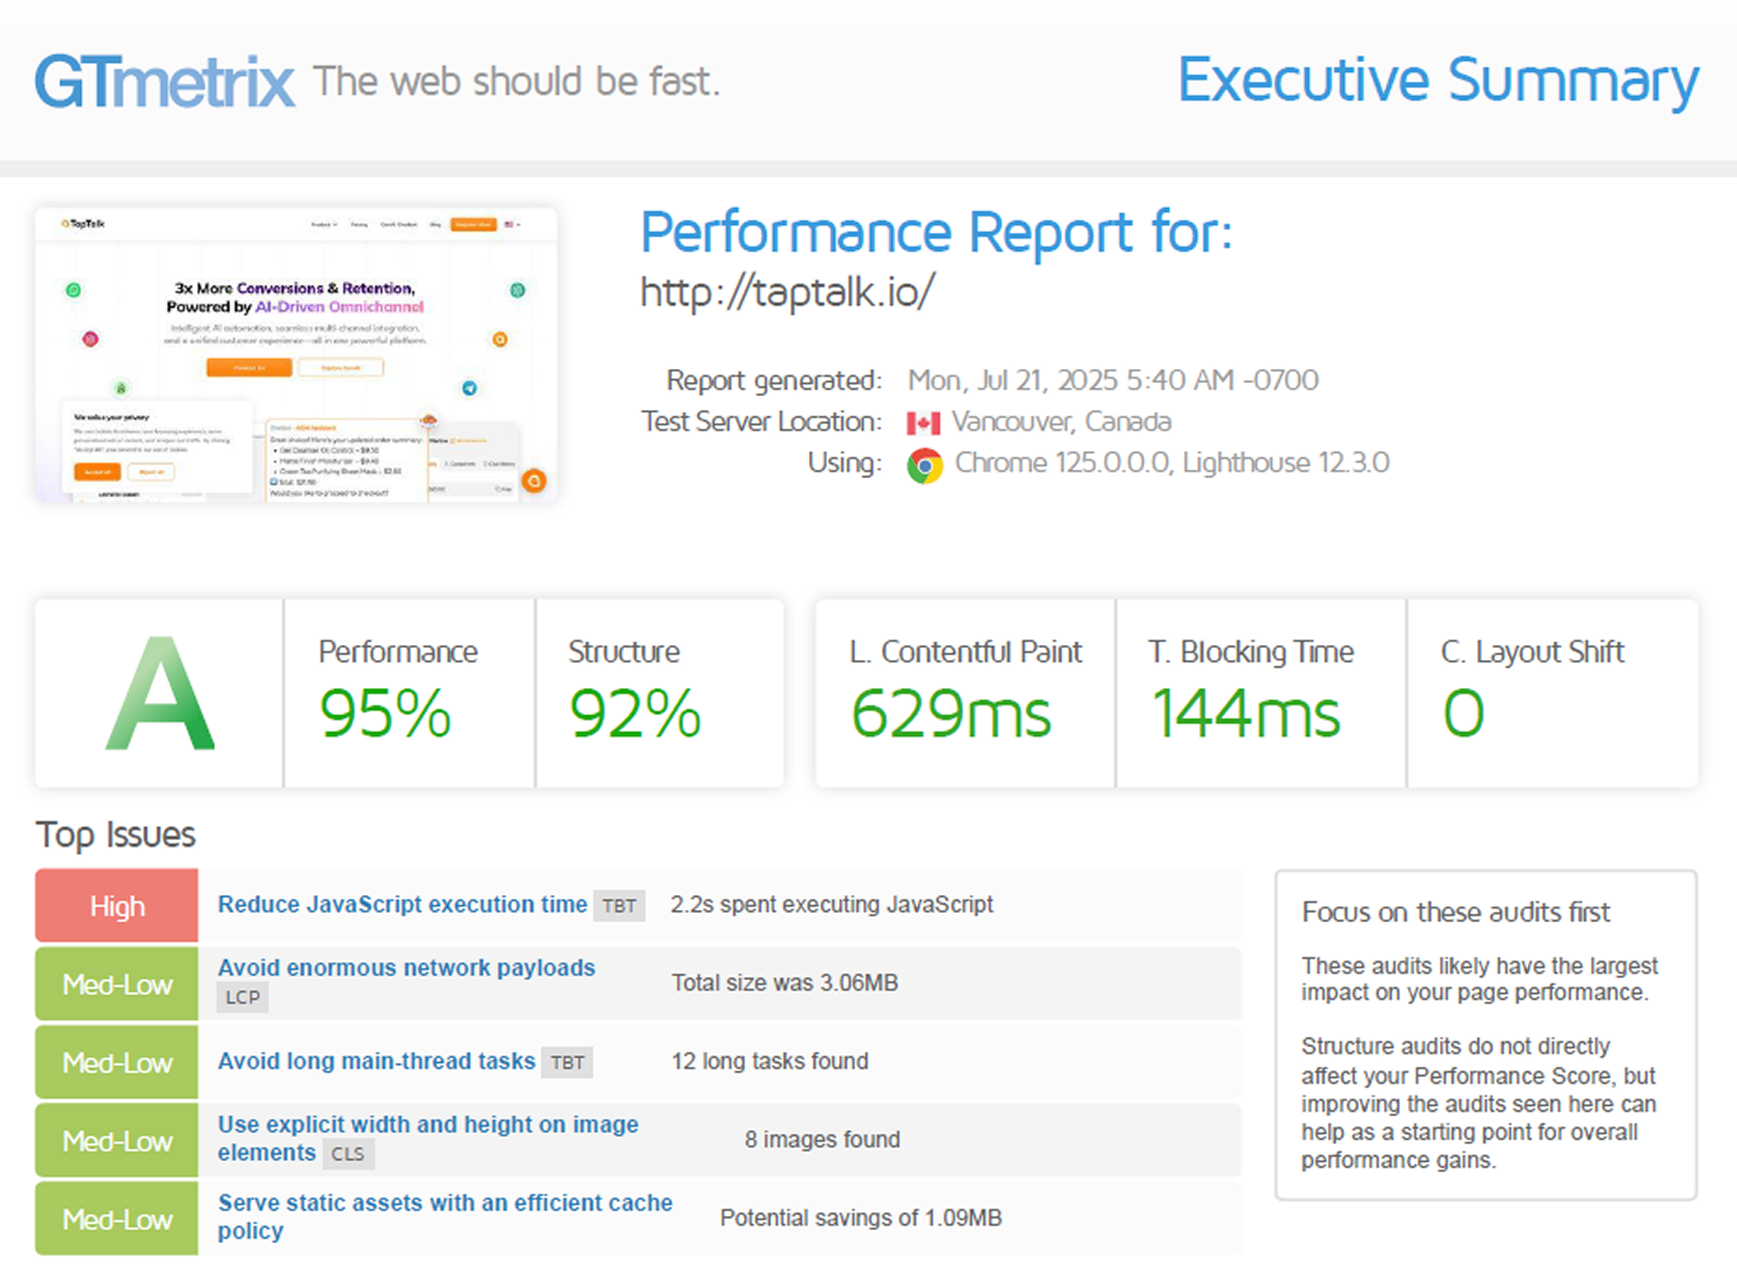Click the 'Top Issues' heading
This screenshot has width=1737, height=1275.
(116, 834)
